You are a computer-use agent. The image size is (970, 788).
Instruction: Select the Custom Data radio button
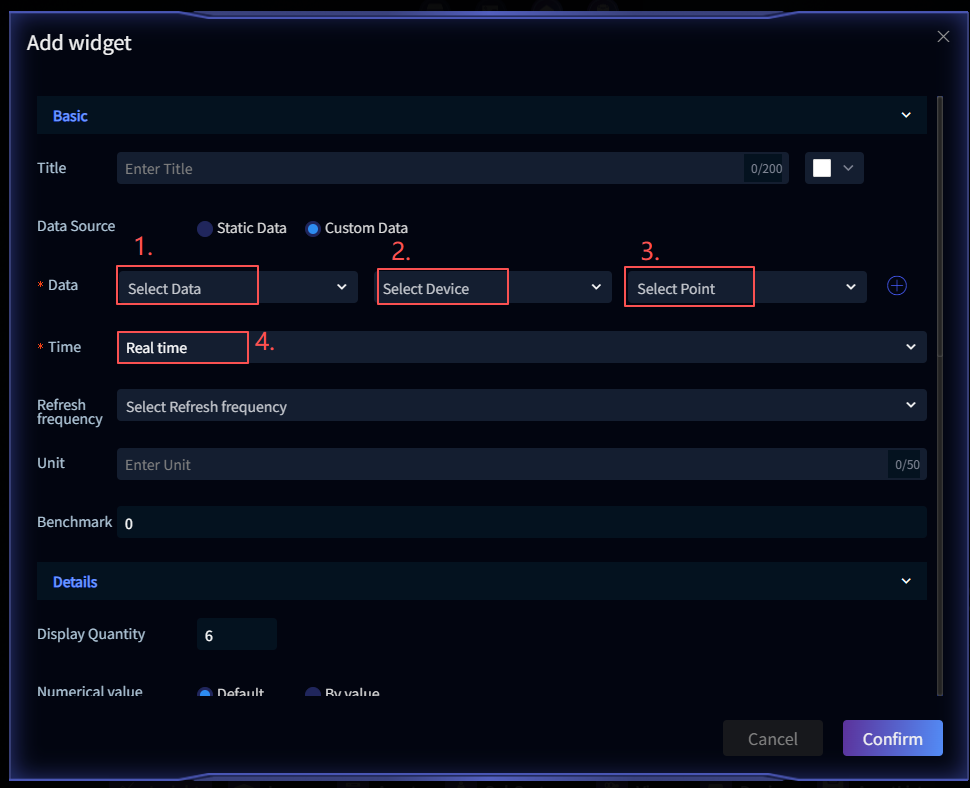point(313,229)
